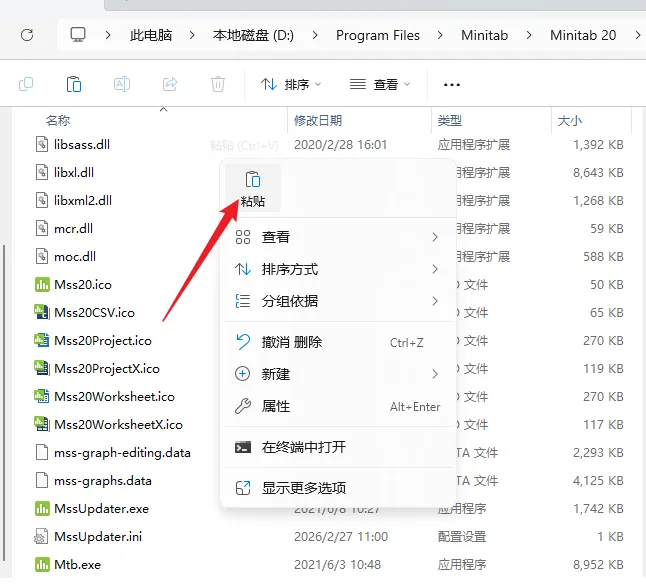
Task: Click the MssUpdater.ini settings file icon
Action: 41,537
